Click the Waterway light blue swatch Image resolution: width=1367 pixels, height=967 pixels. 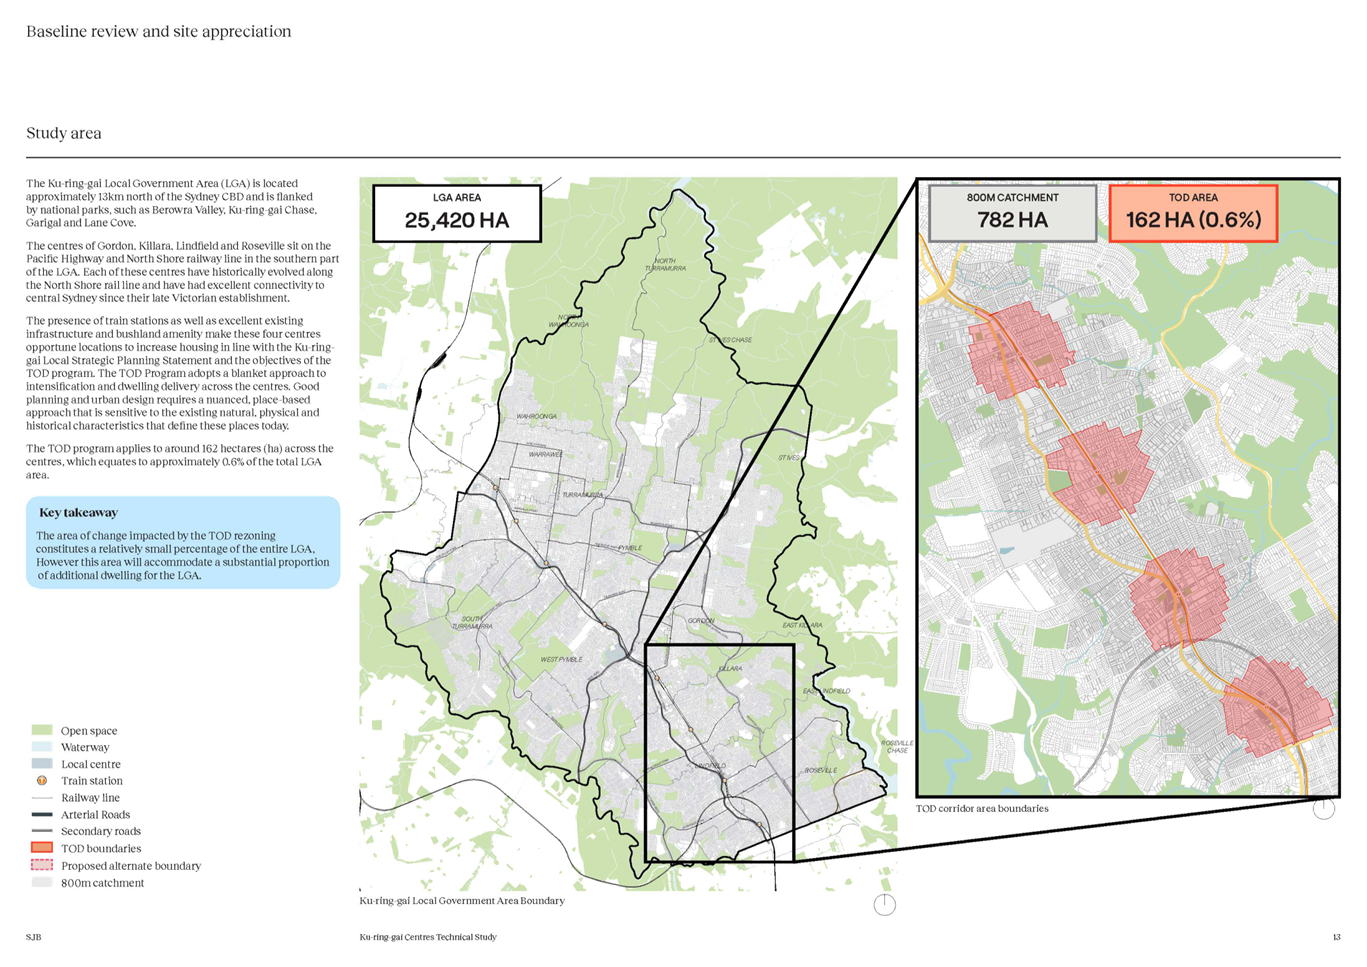pos(42,747)
